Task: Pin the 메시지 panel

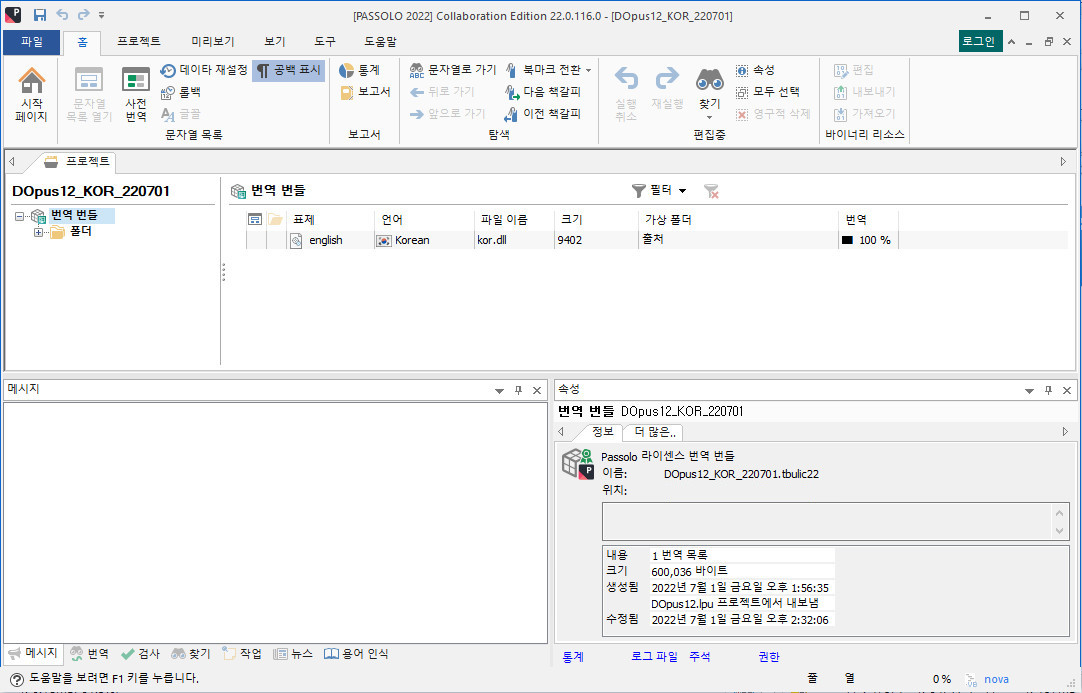Action: point(518,391)
